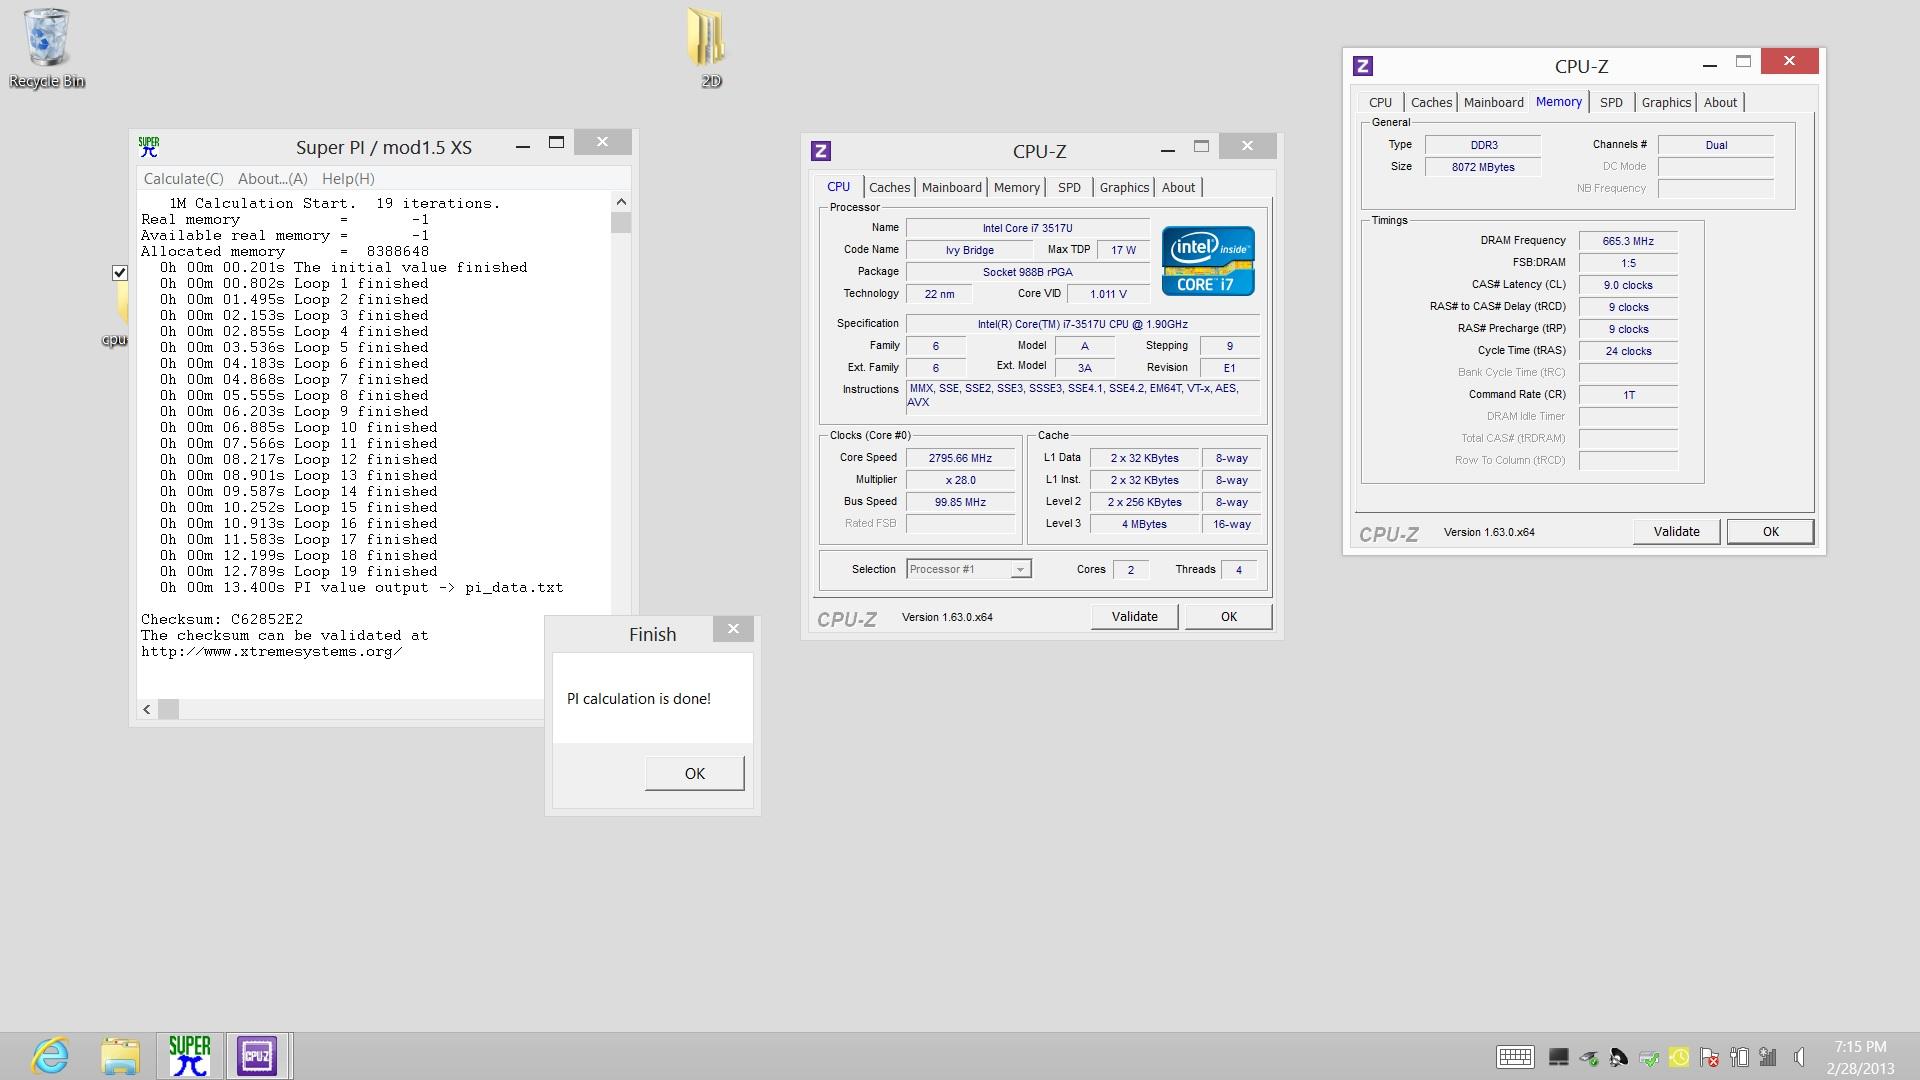This screenshot has width=1920, height=1080.
Task: Open the Processor #1 selection dropdown
Action: (968, 569)
